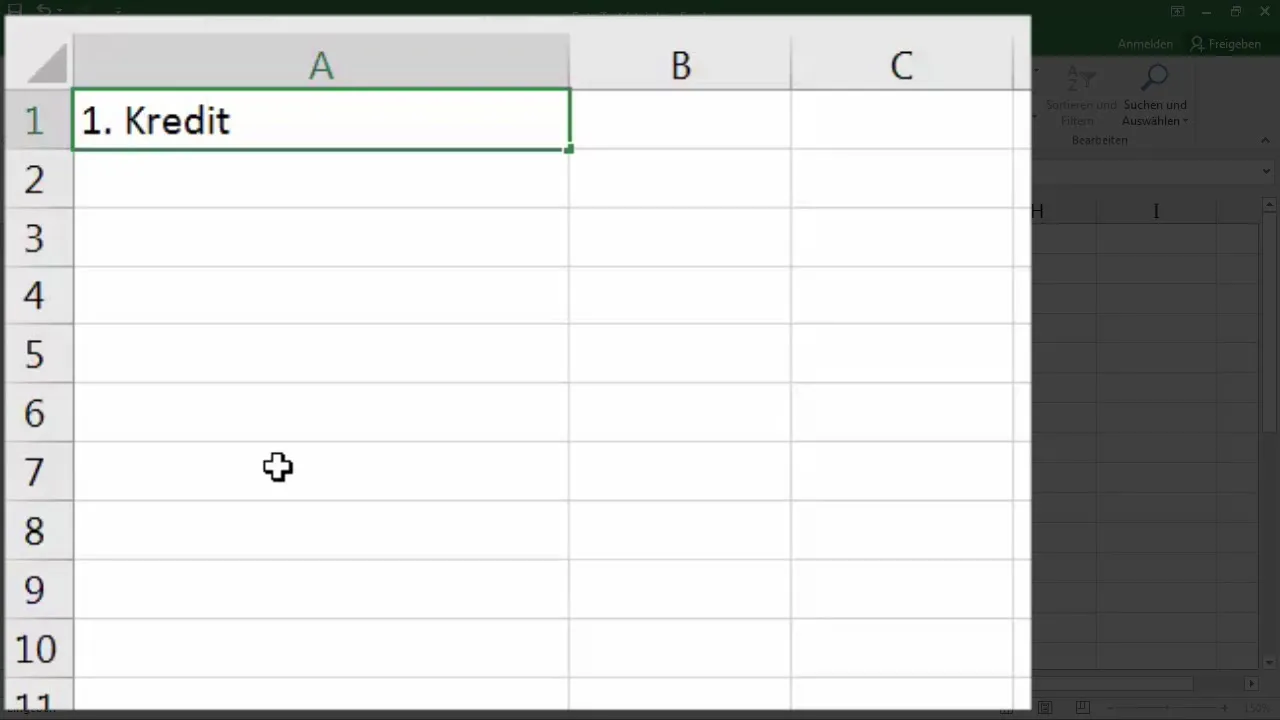Image resolution: width=1280 pixels, height=720 pixels.
Task: Open the Sortieren und Filtern tool
Action: pos(1080,95)
